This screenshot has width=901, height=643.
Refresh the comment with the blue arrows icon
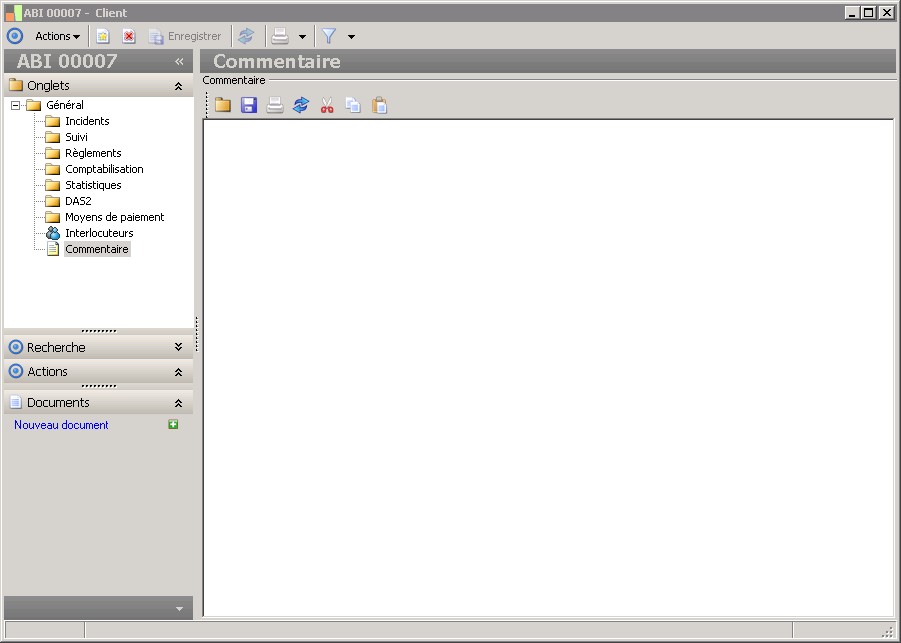pyautogui.click(x=301, y=105)
